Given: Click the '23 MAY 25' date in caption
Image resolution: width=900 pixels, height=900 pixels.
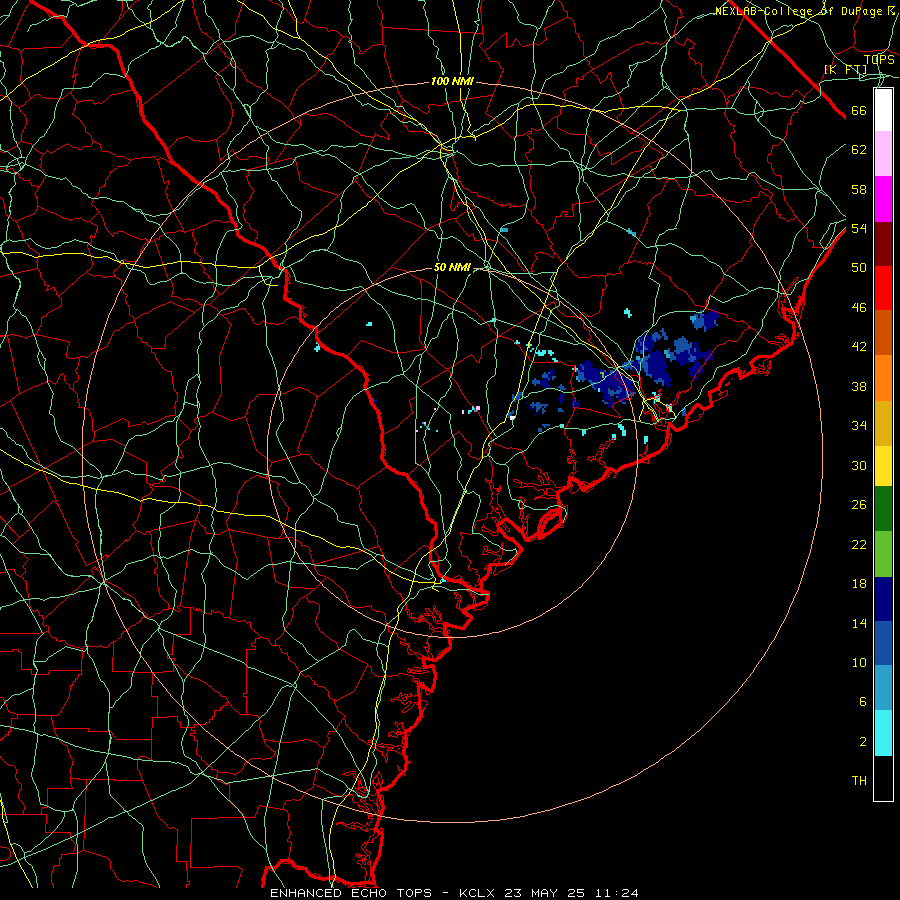Looking at the screenshot, I should click(544, 893).
